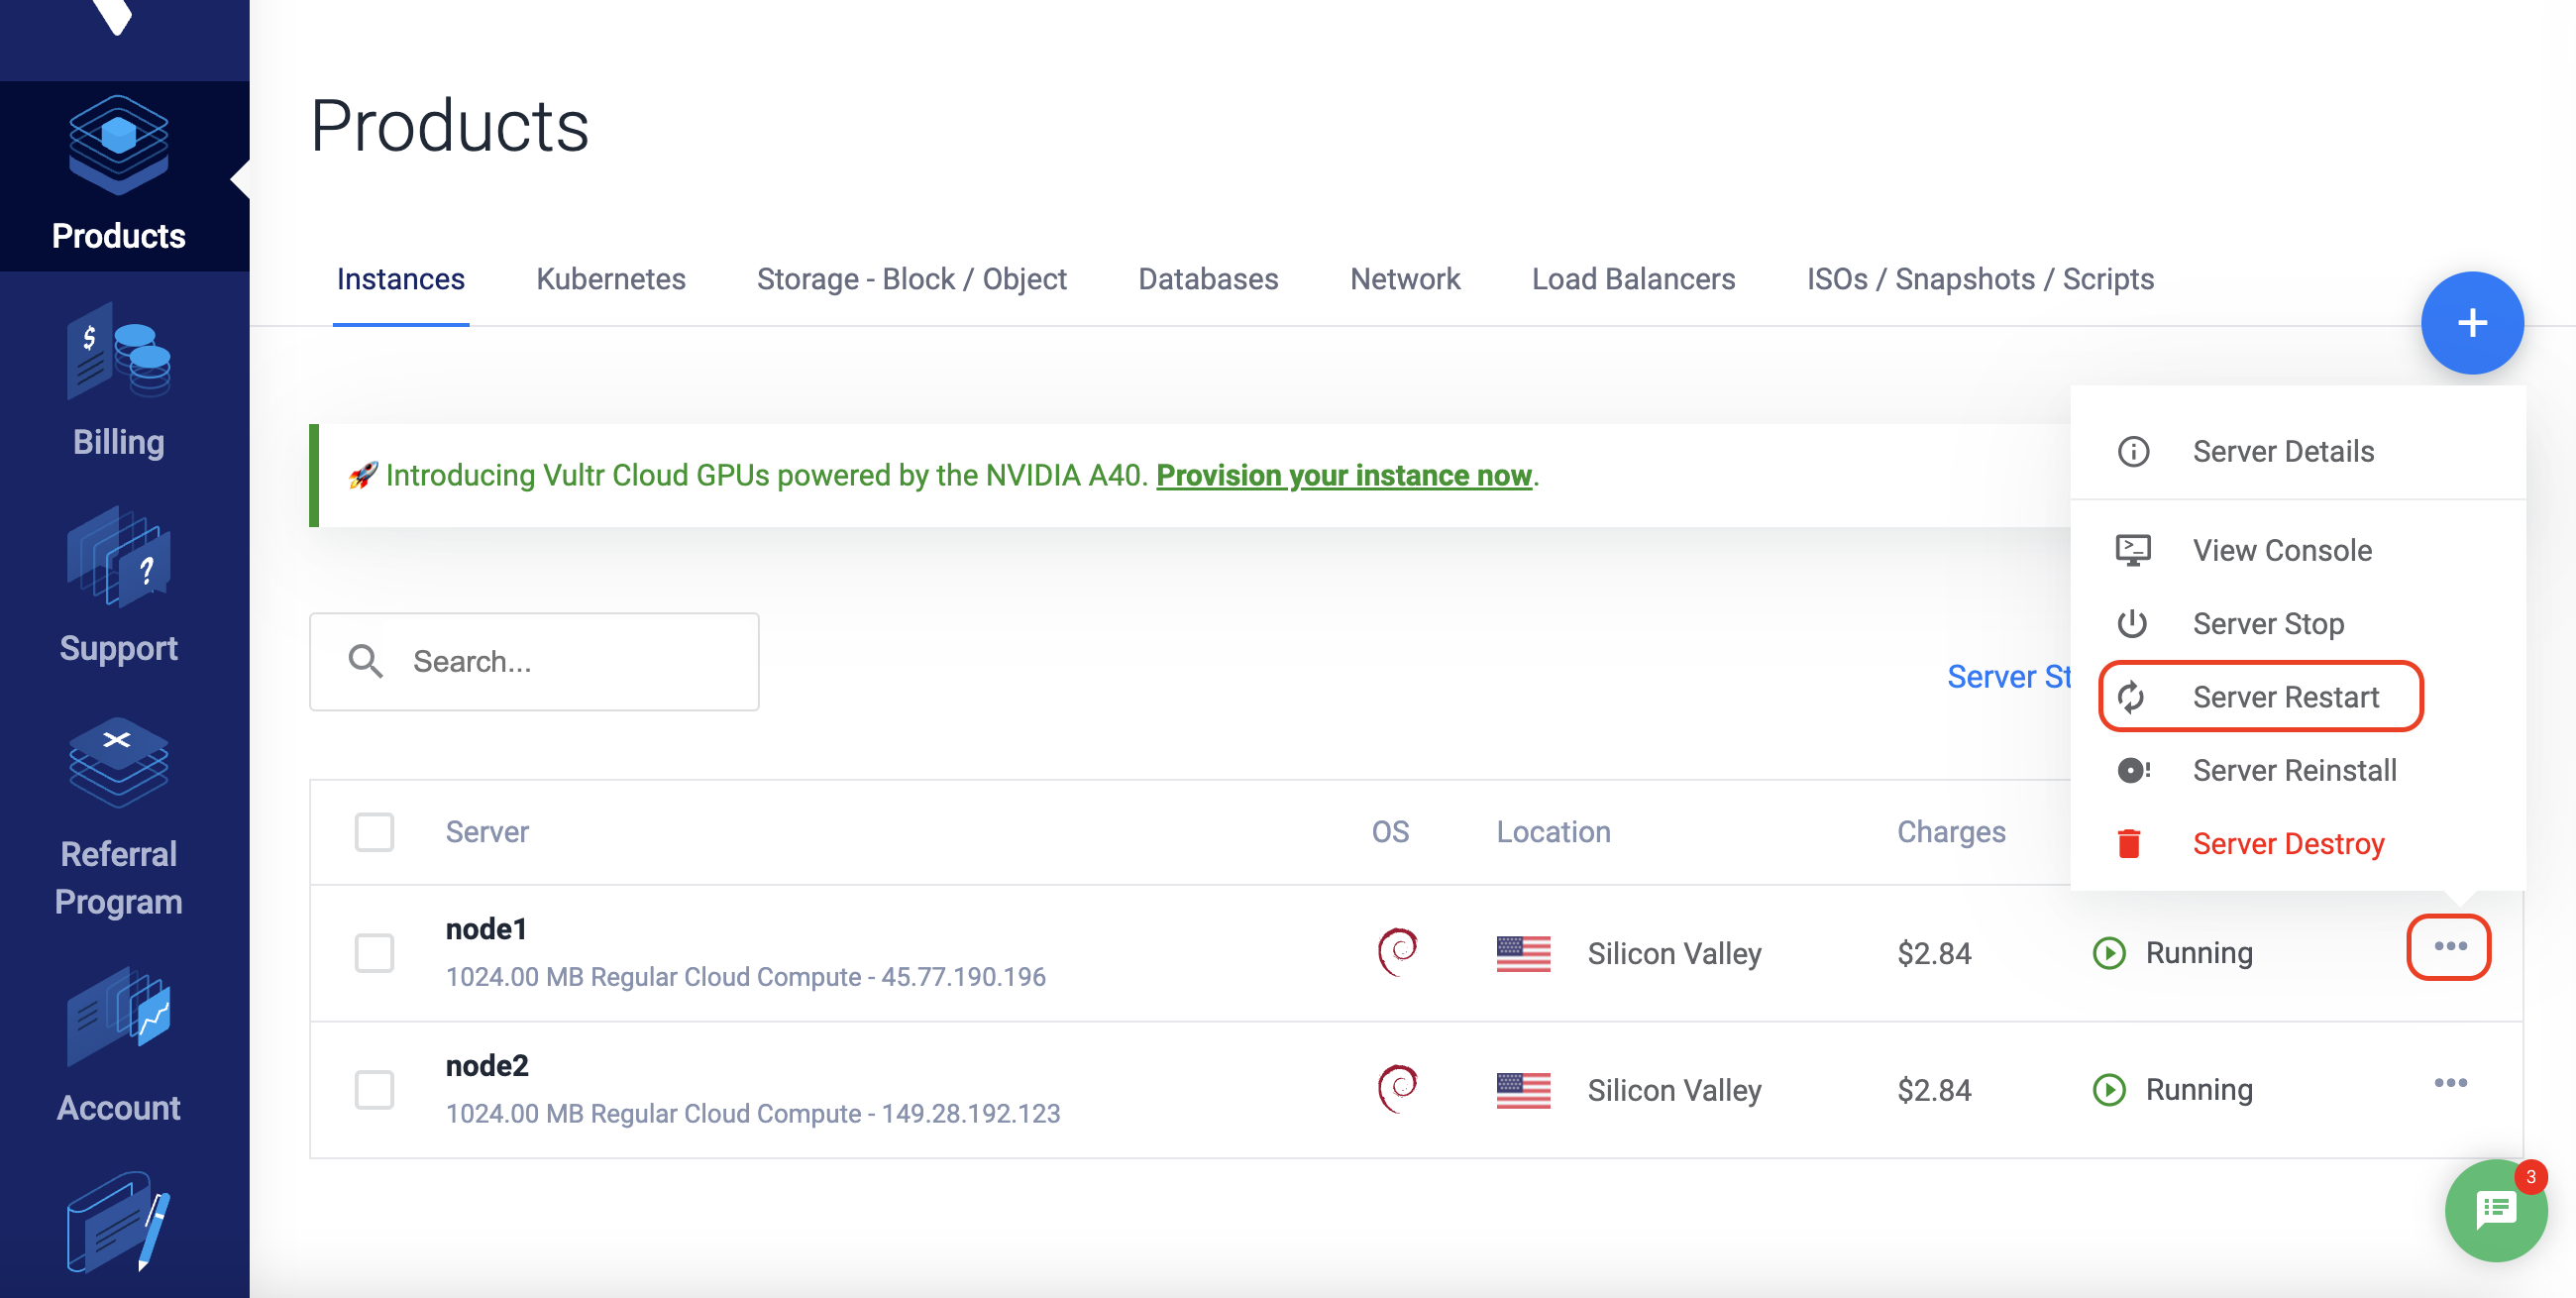Open the Databases tab
This screenshot has height=1298, width=2576.
[1208, 279]
